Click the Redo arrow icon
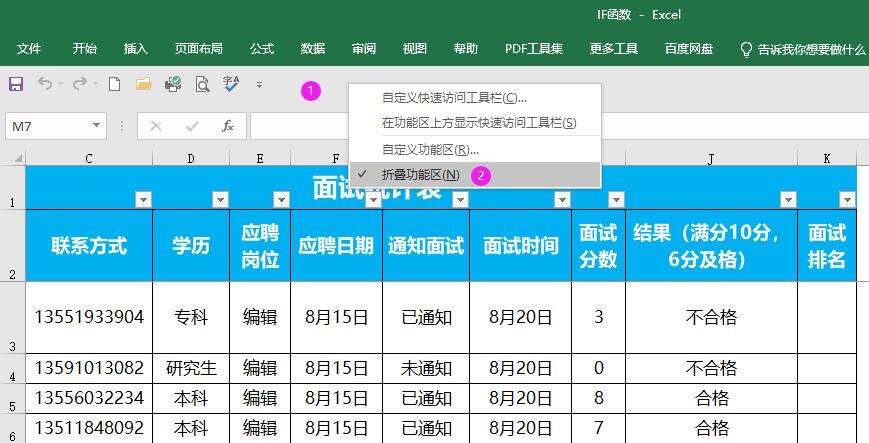 click(80, 84)
